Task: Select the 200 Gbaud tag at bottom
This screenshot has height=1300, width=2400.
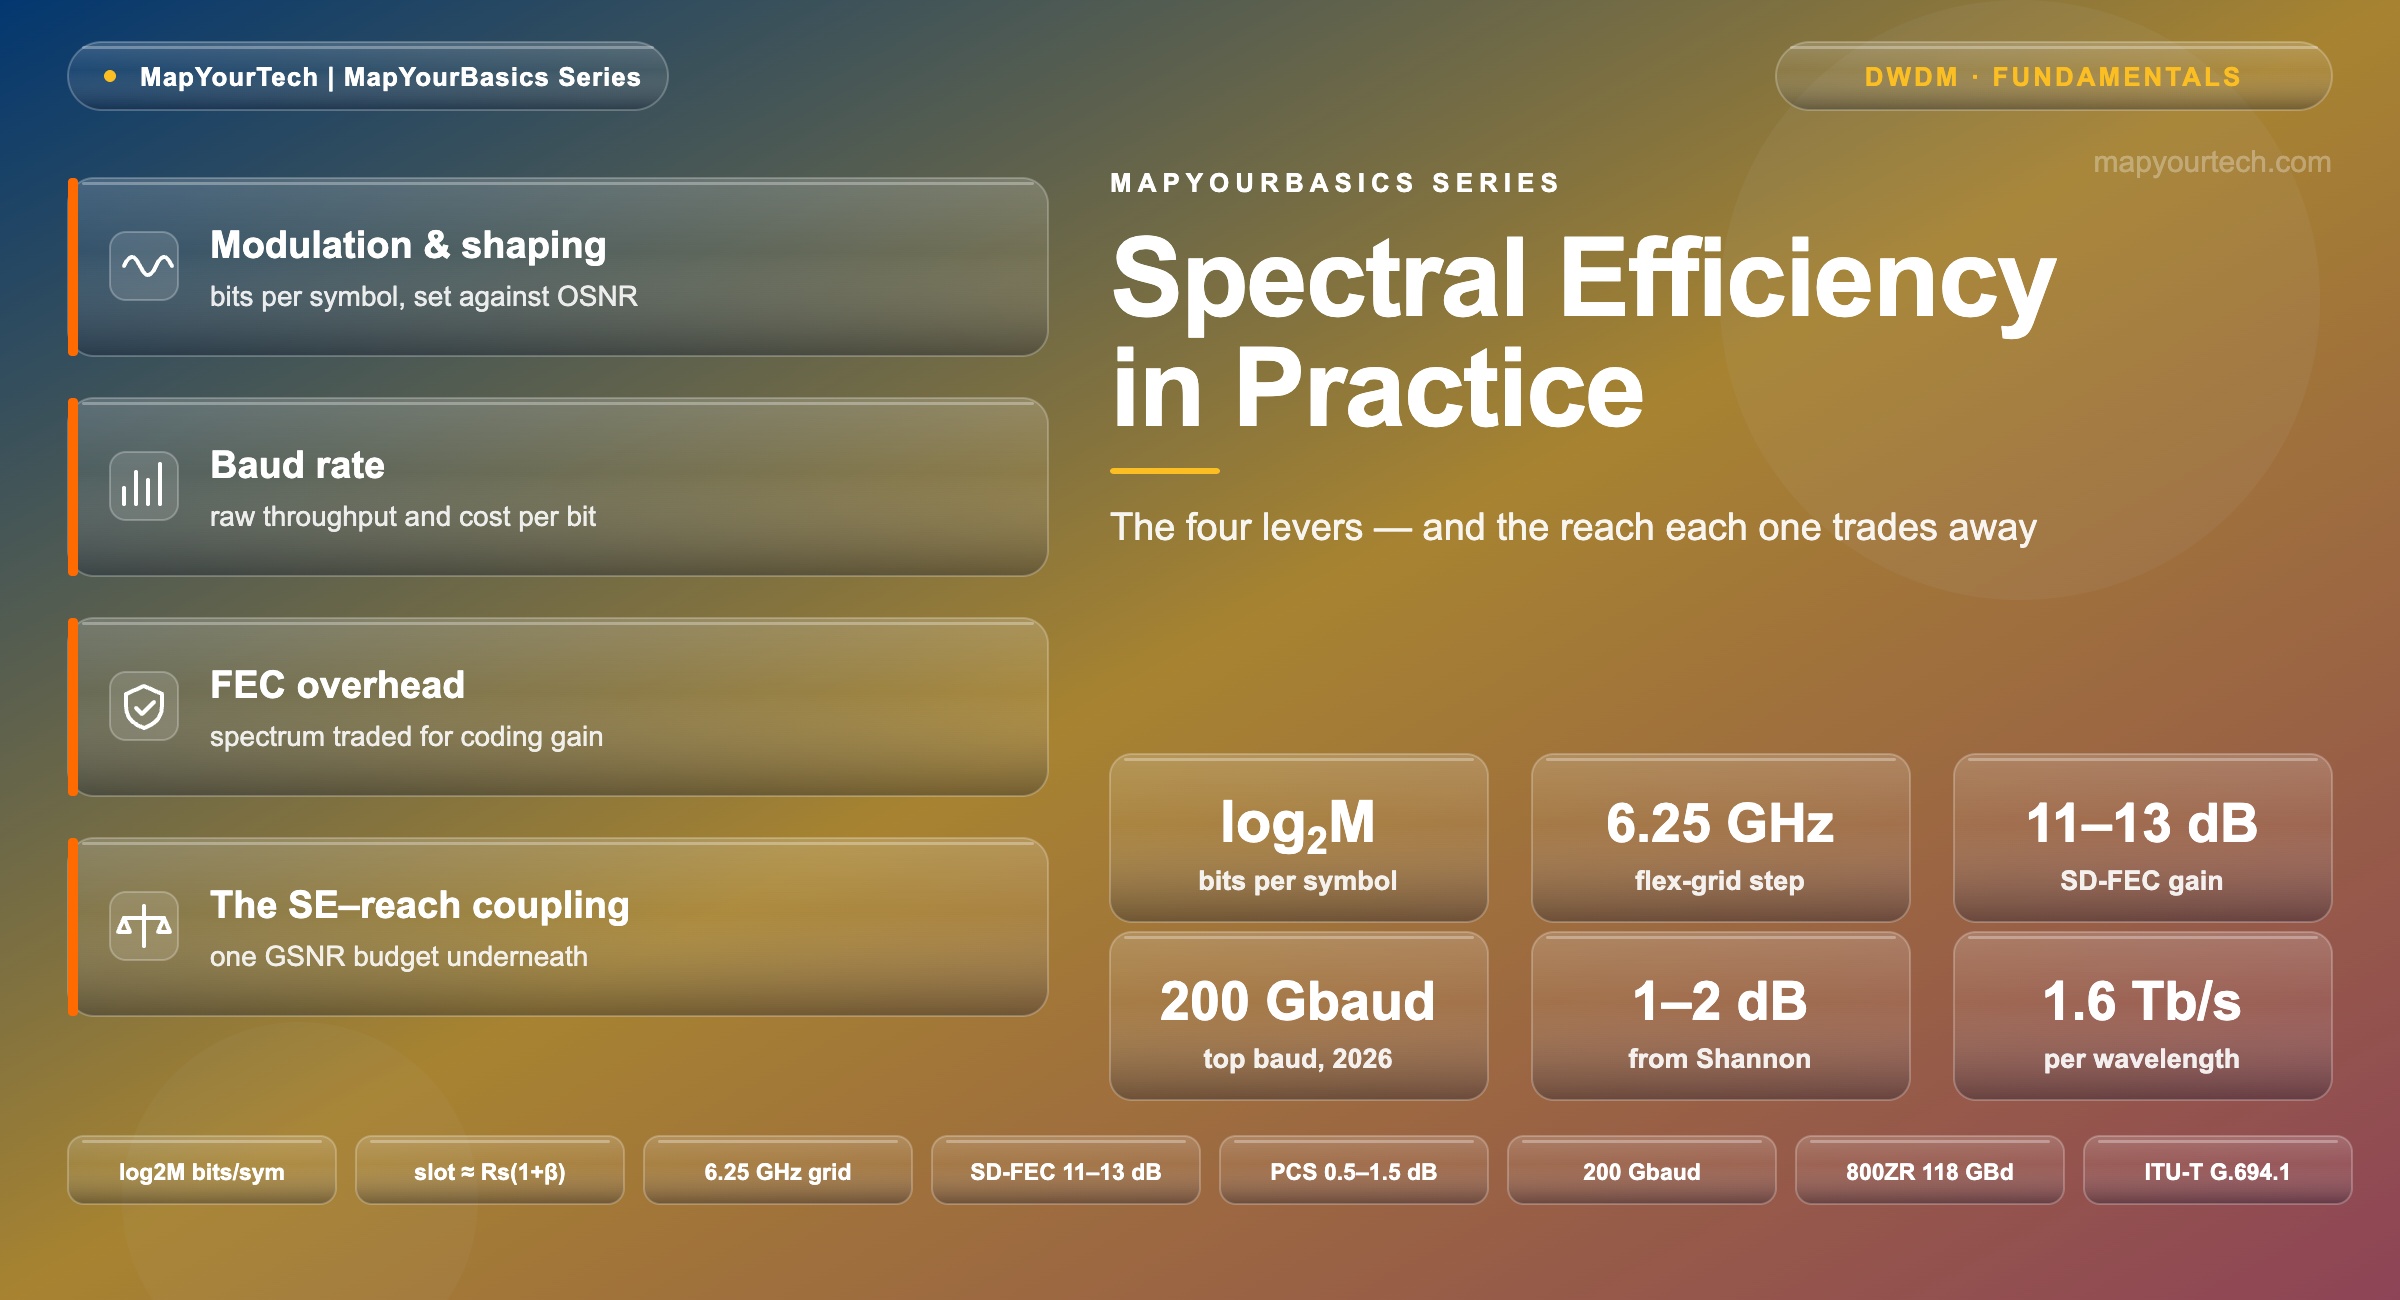Action: [1642, 1171]
